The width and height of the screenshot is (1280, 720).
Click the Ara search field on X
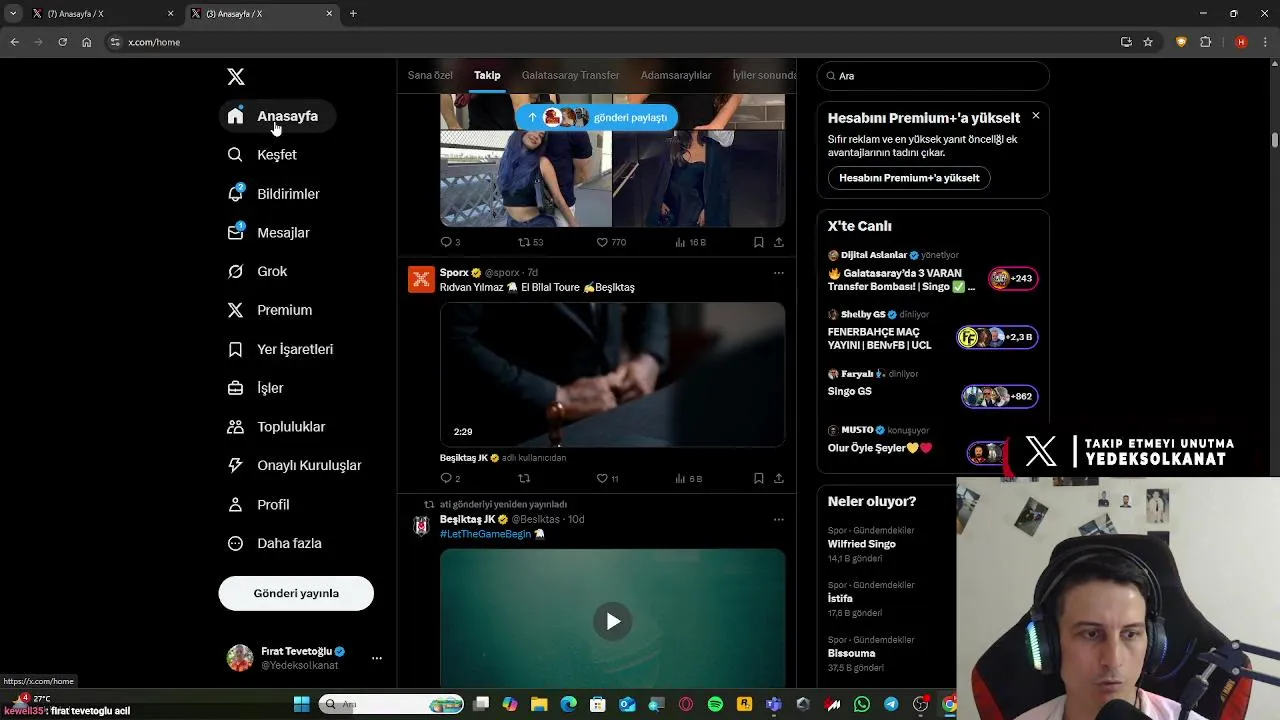(933, 76)
